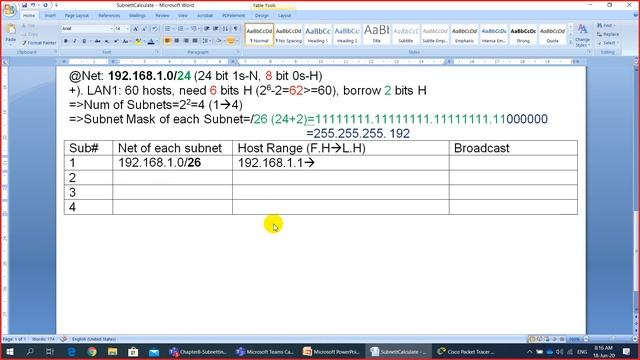The width and height of the screenshot is (640, 360).
Task: Show or hide paragraph marks
Action: (236, 29)
